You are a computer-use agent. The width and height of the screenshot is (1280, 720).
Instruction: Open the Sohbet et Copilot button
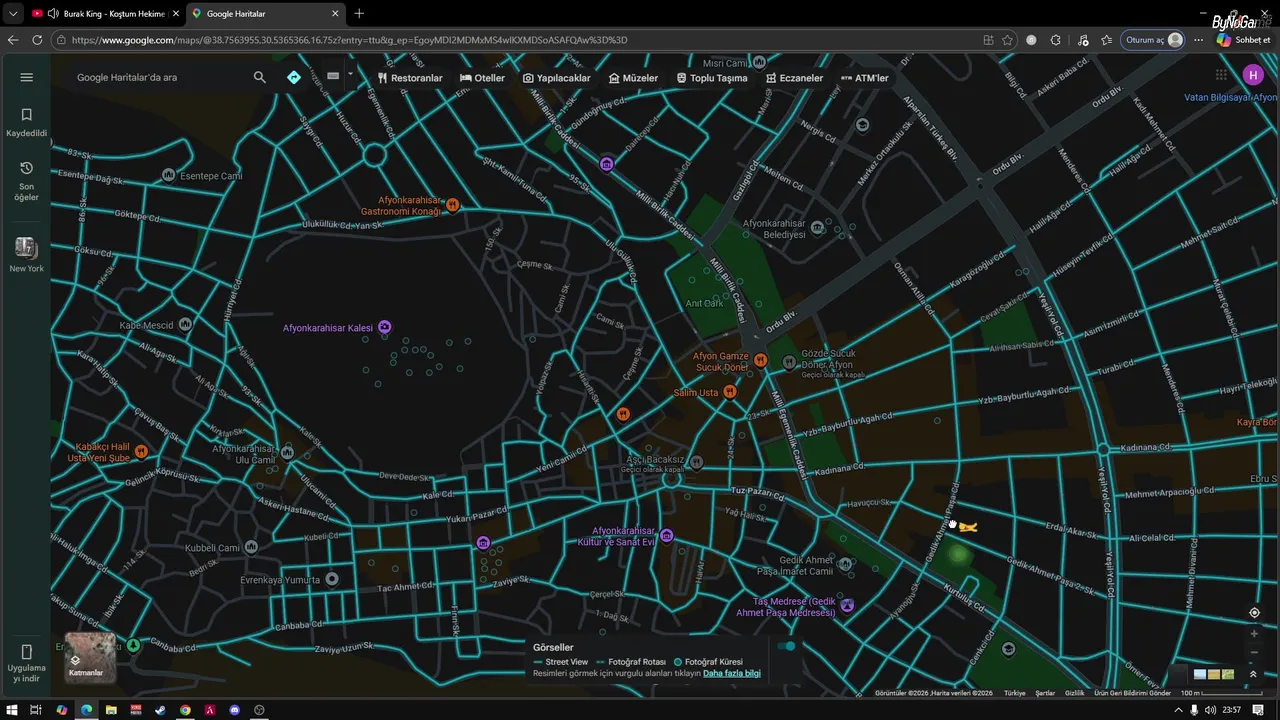pos(1244,40)
